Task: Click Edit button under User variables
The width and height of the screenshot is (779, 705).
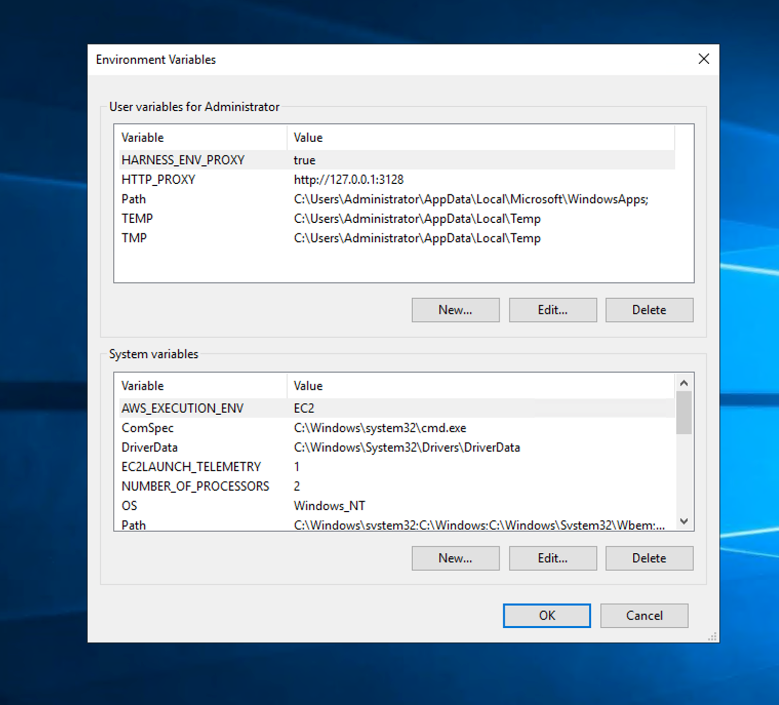Action: pos(552,310)
